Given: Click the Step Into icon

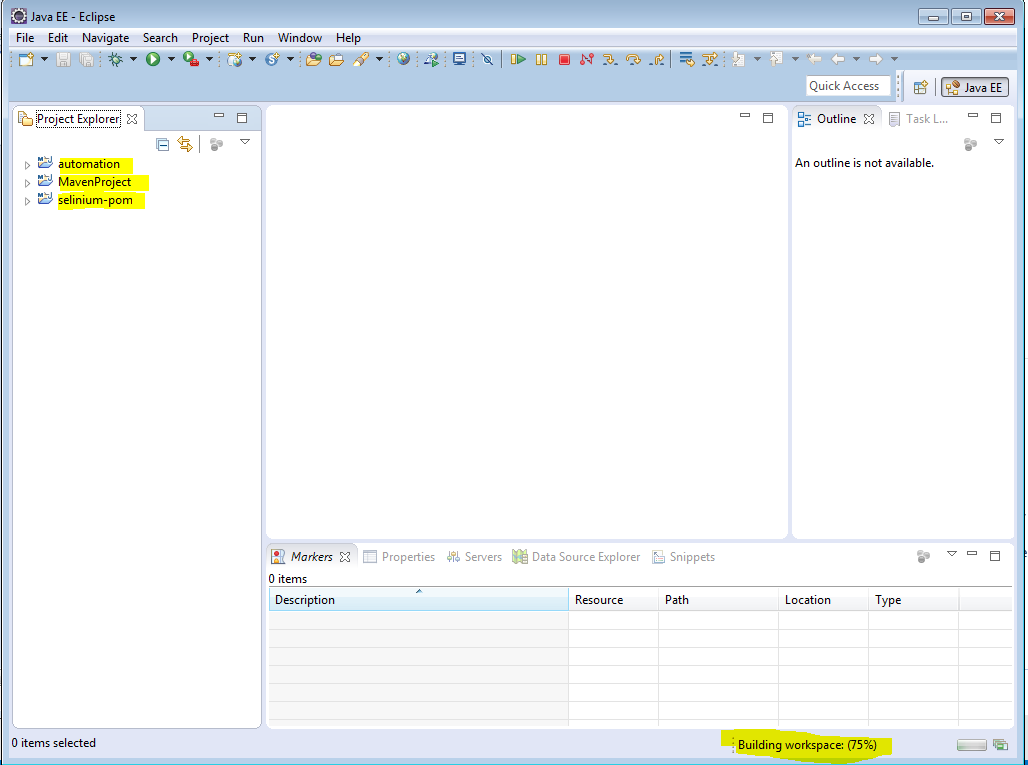Looking at the screenshot, I should [x=610, y=60].
